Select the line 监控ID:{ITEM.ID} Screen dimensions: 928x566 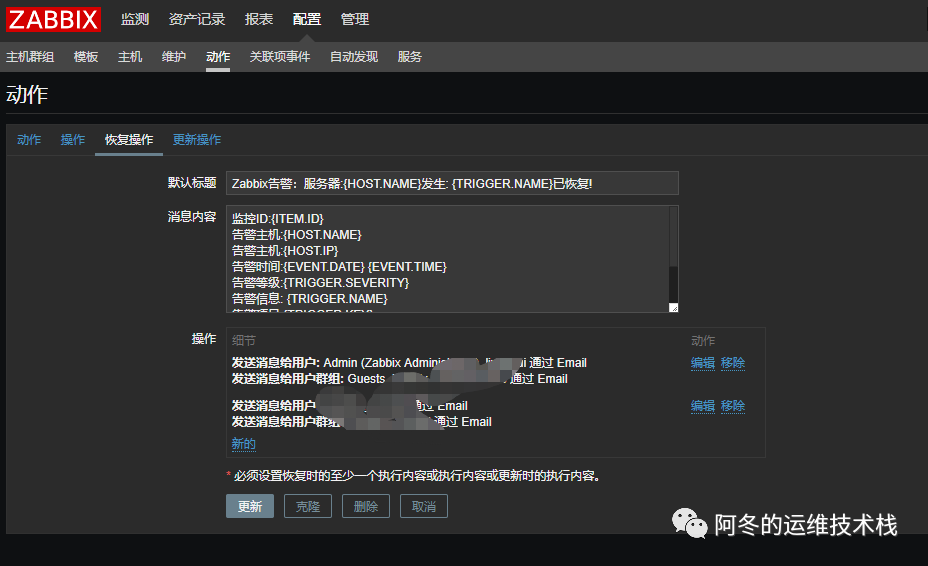pos(278,219)
